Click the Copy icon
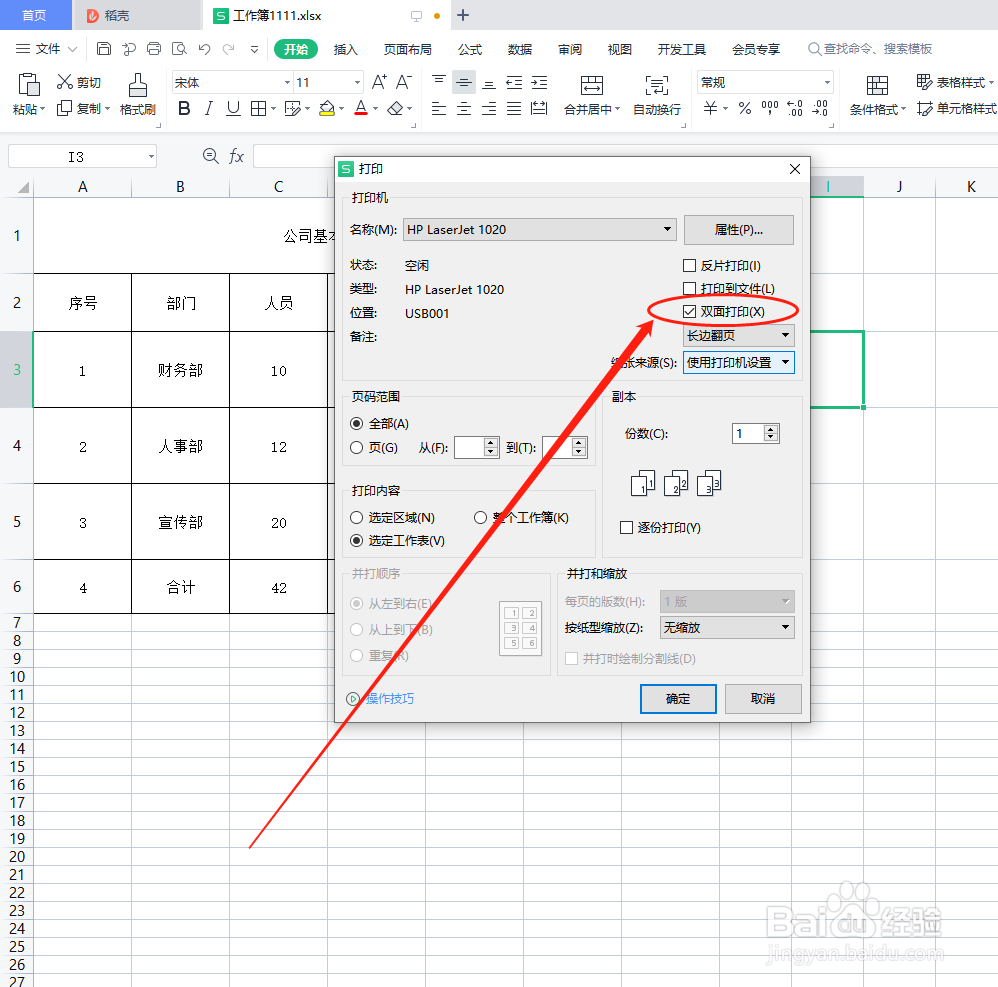 tap(64, 108)
